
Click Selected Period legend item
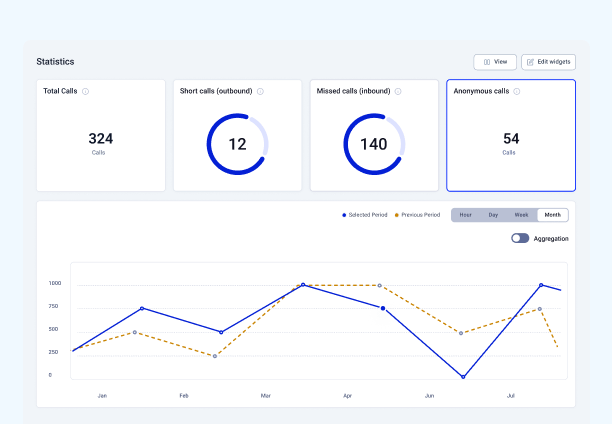tap(365, 215)
